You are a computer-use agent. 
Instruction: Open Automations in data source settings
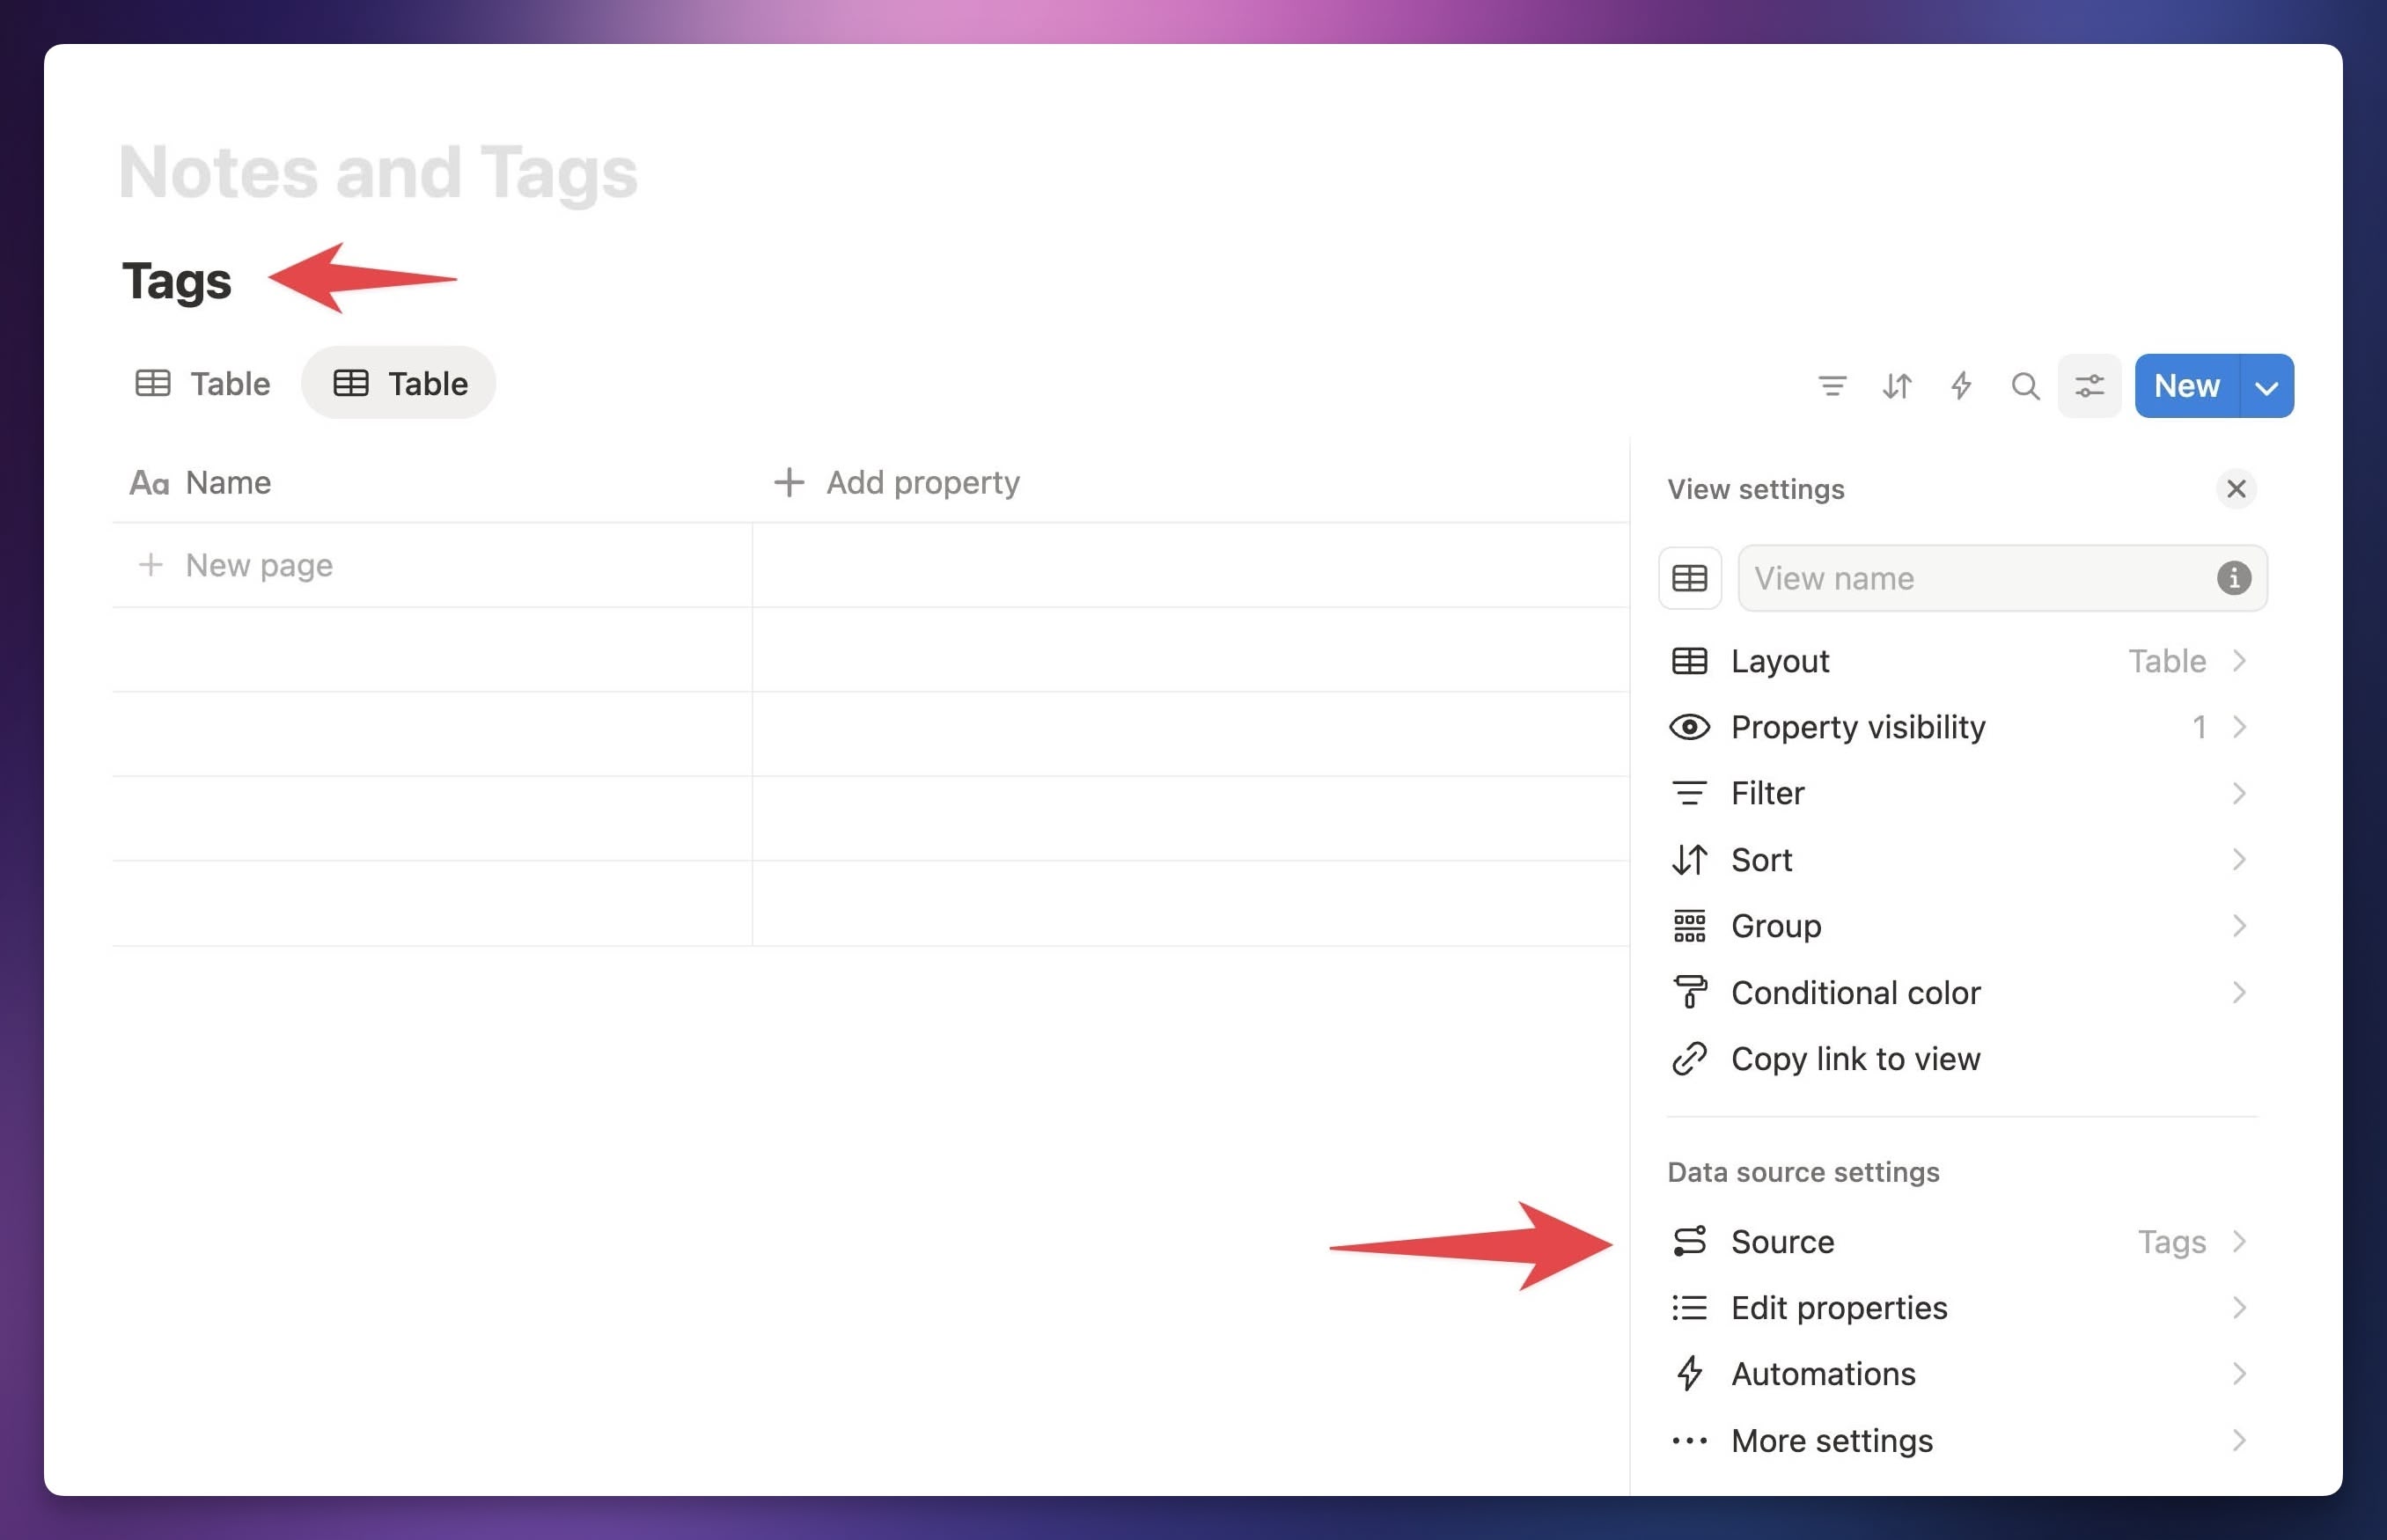point(1959,1374)
